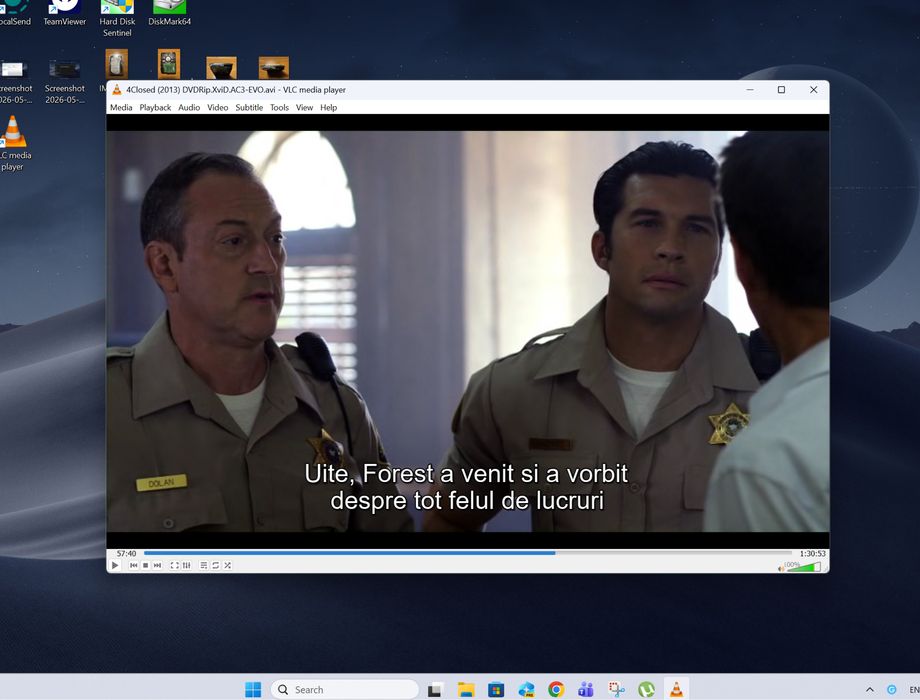Open the Subtitle menu
Screen dimensions: 920x700
249,107
